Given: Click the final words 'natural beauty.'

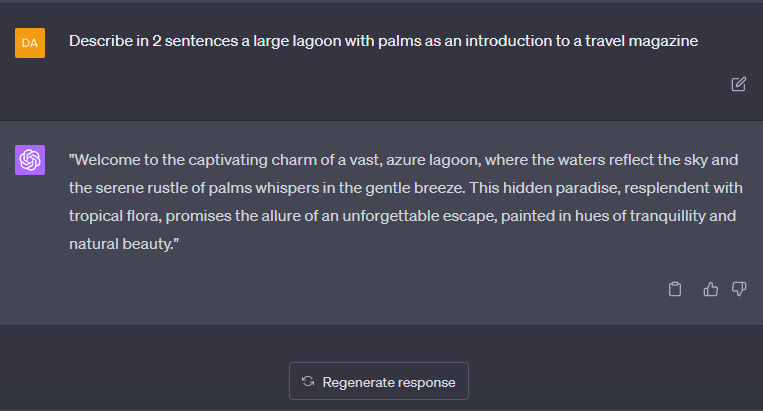Looking at the screenshot, I should tap(122, 244).
